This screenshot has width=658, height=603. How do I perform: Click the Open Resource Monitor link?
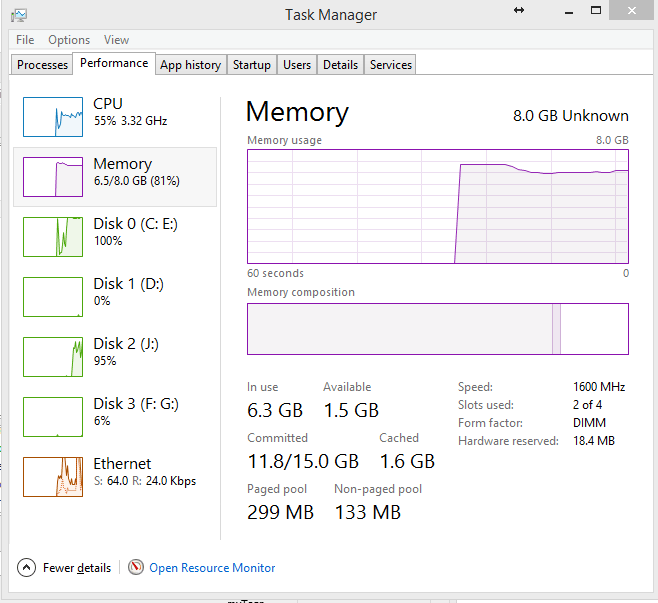pos(212,568)
